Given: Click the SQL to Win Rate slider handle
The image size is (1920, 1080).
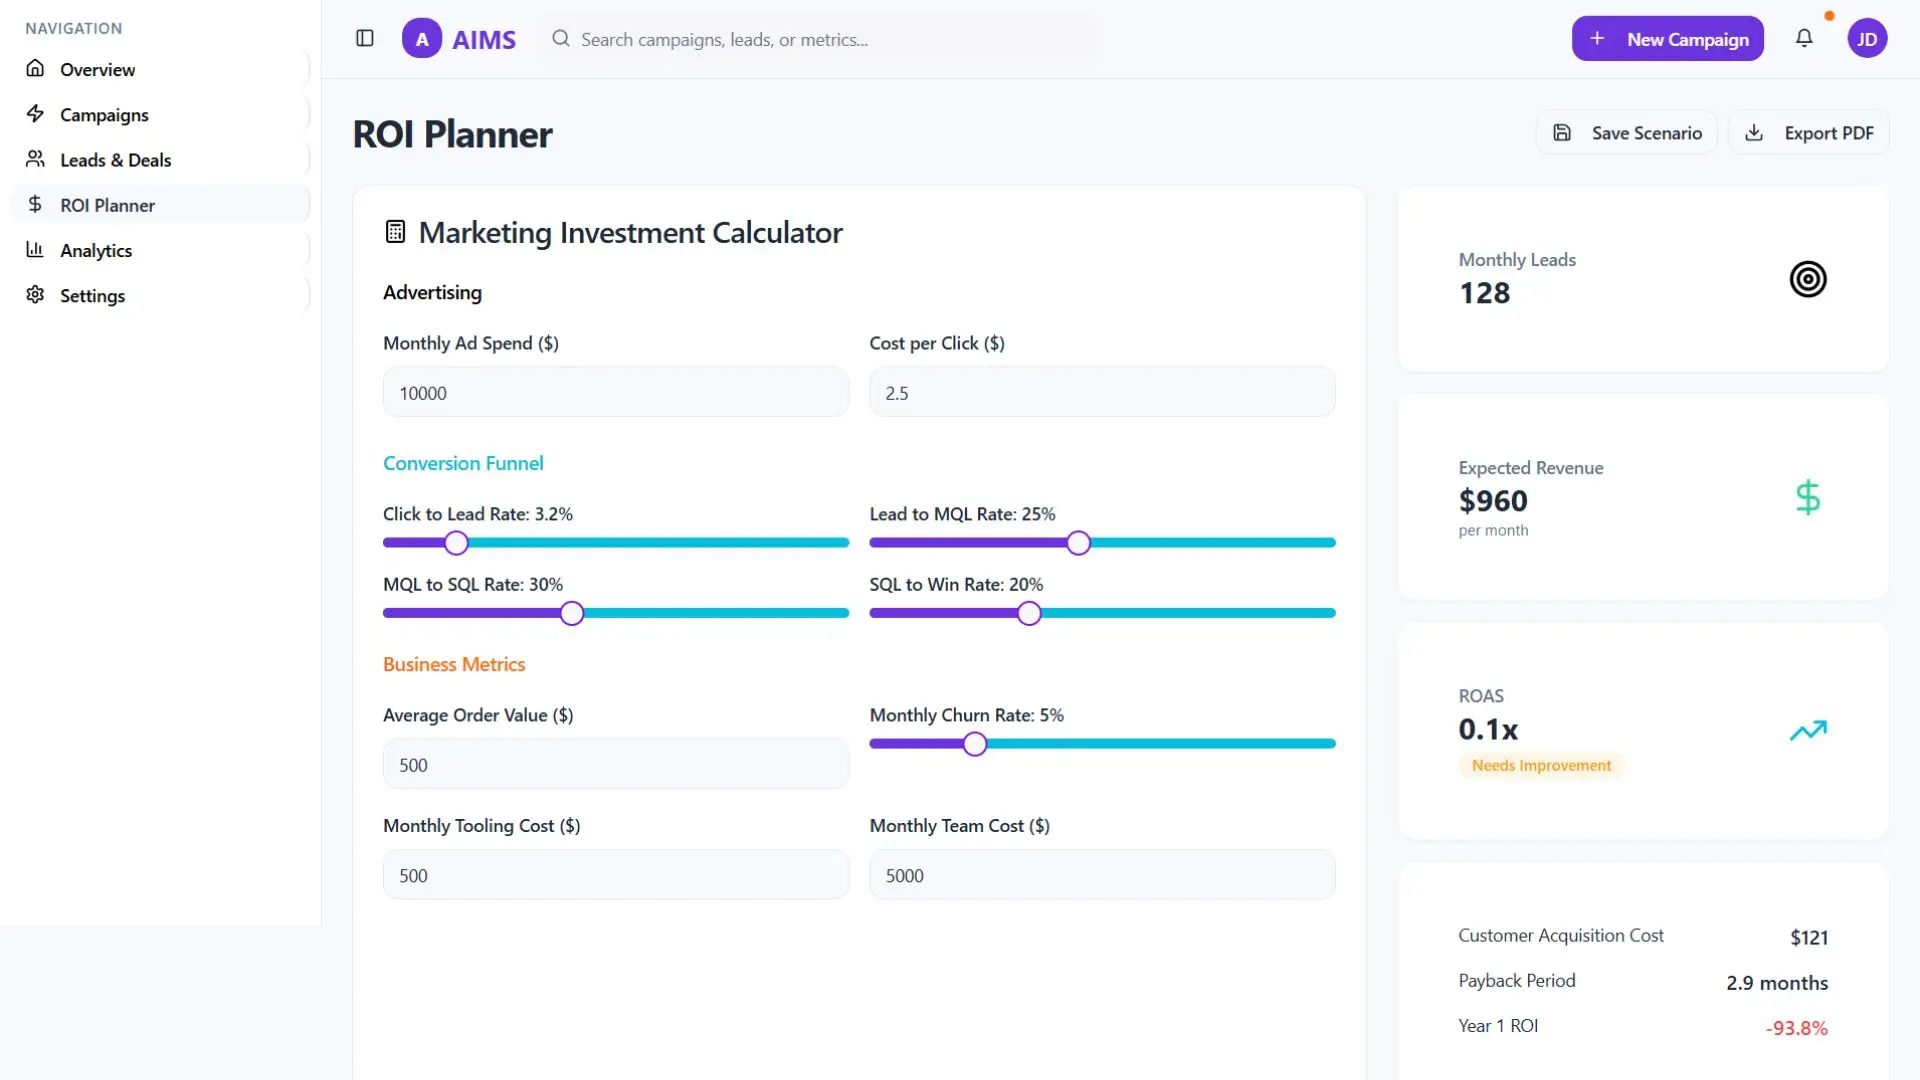Looking at the screenshot, I should tap(1029, 613).
